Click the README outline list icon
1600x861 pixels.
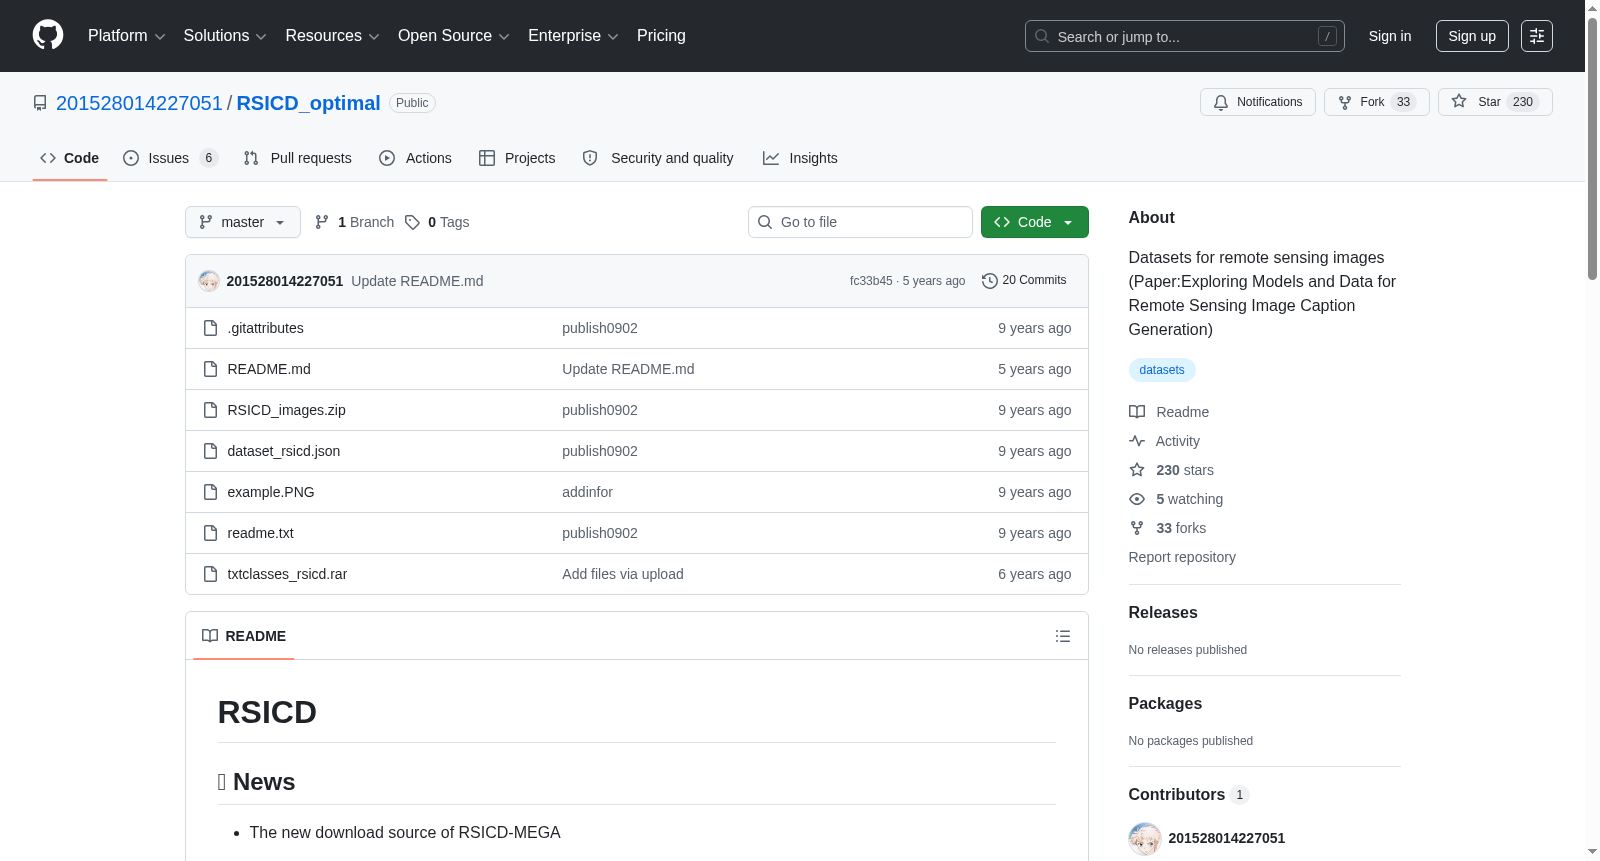tap(1063, 636)
